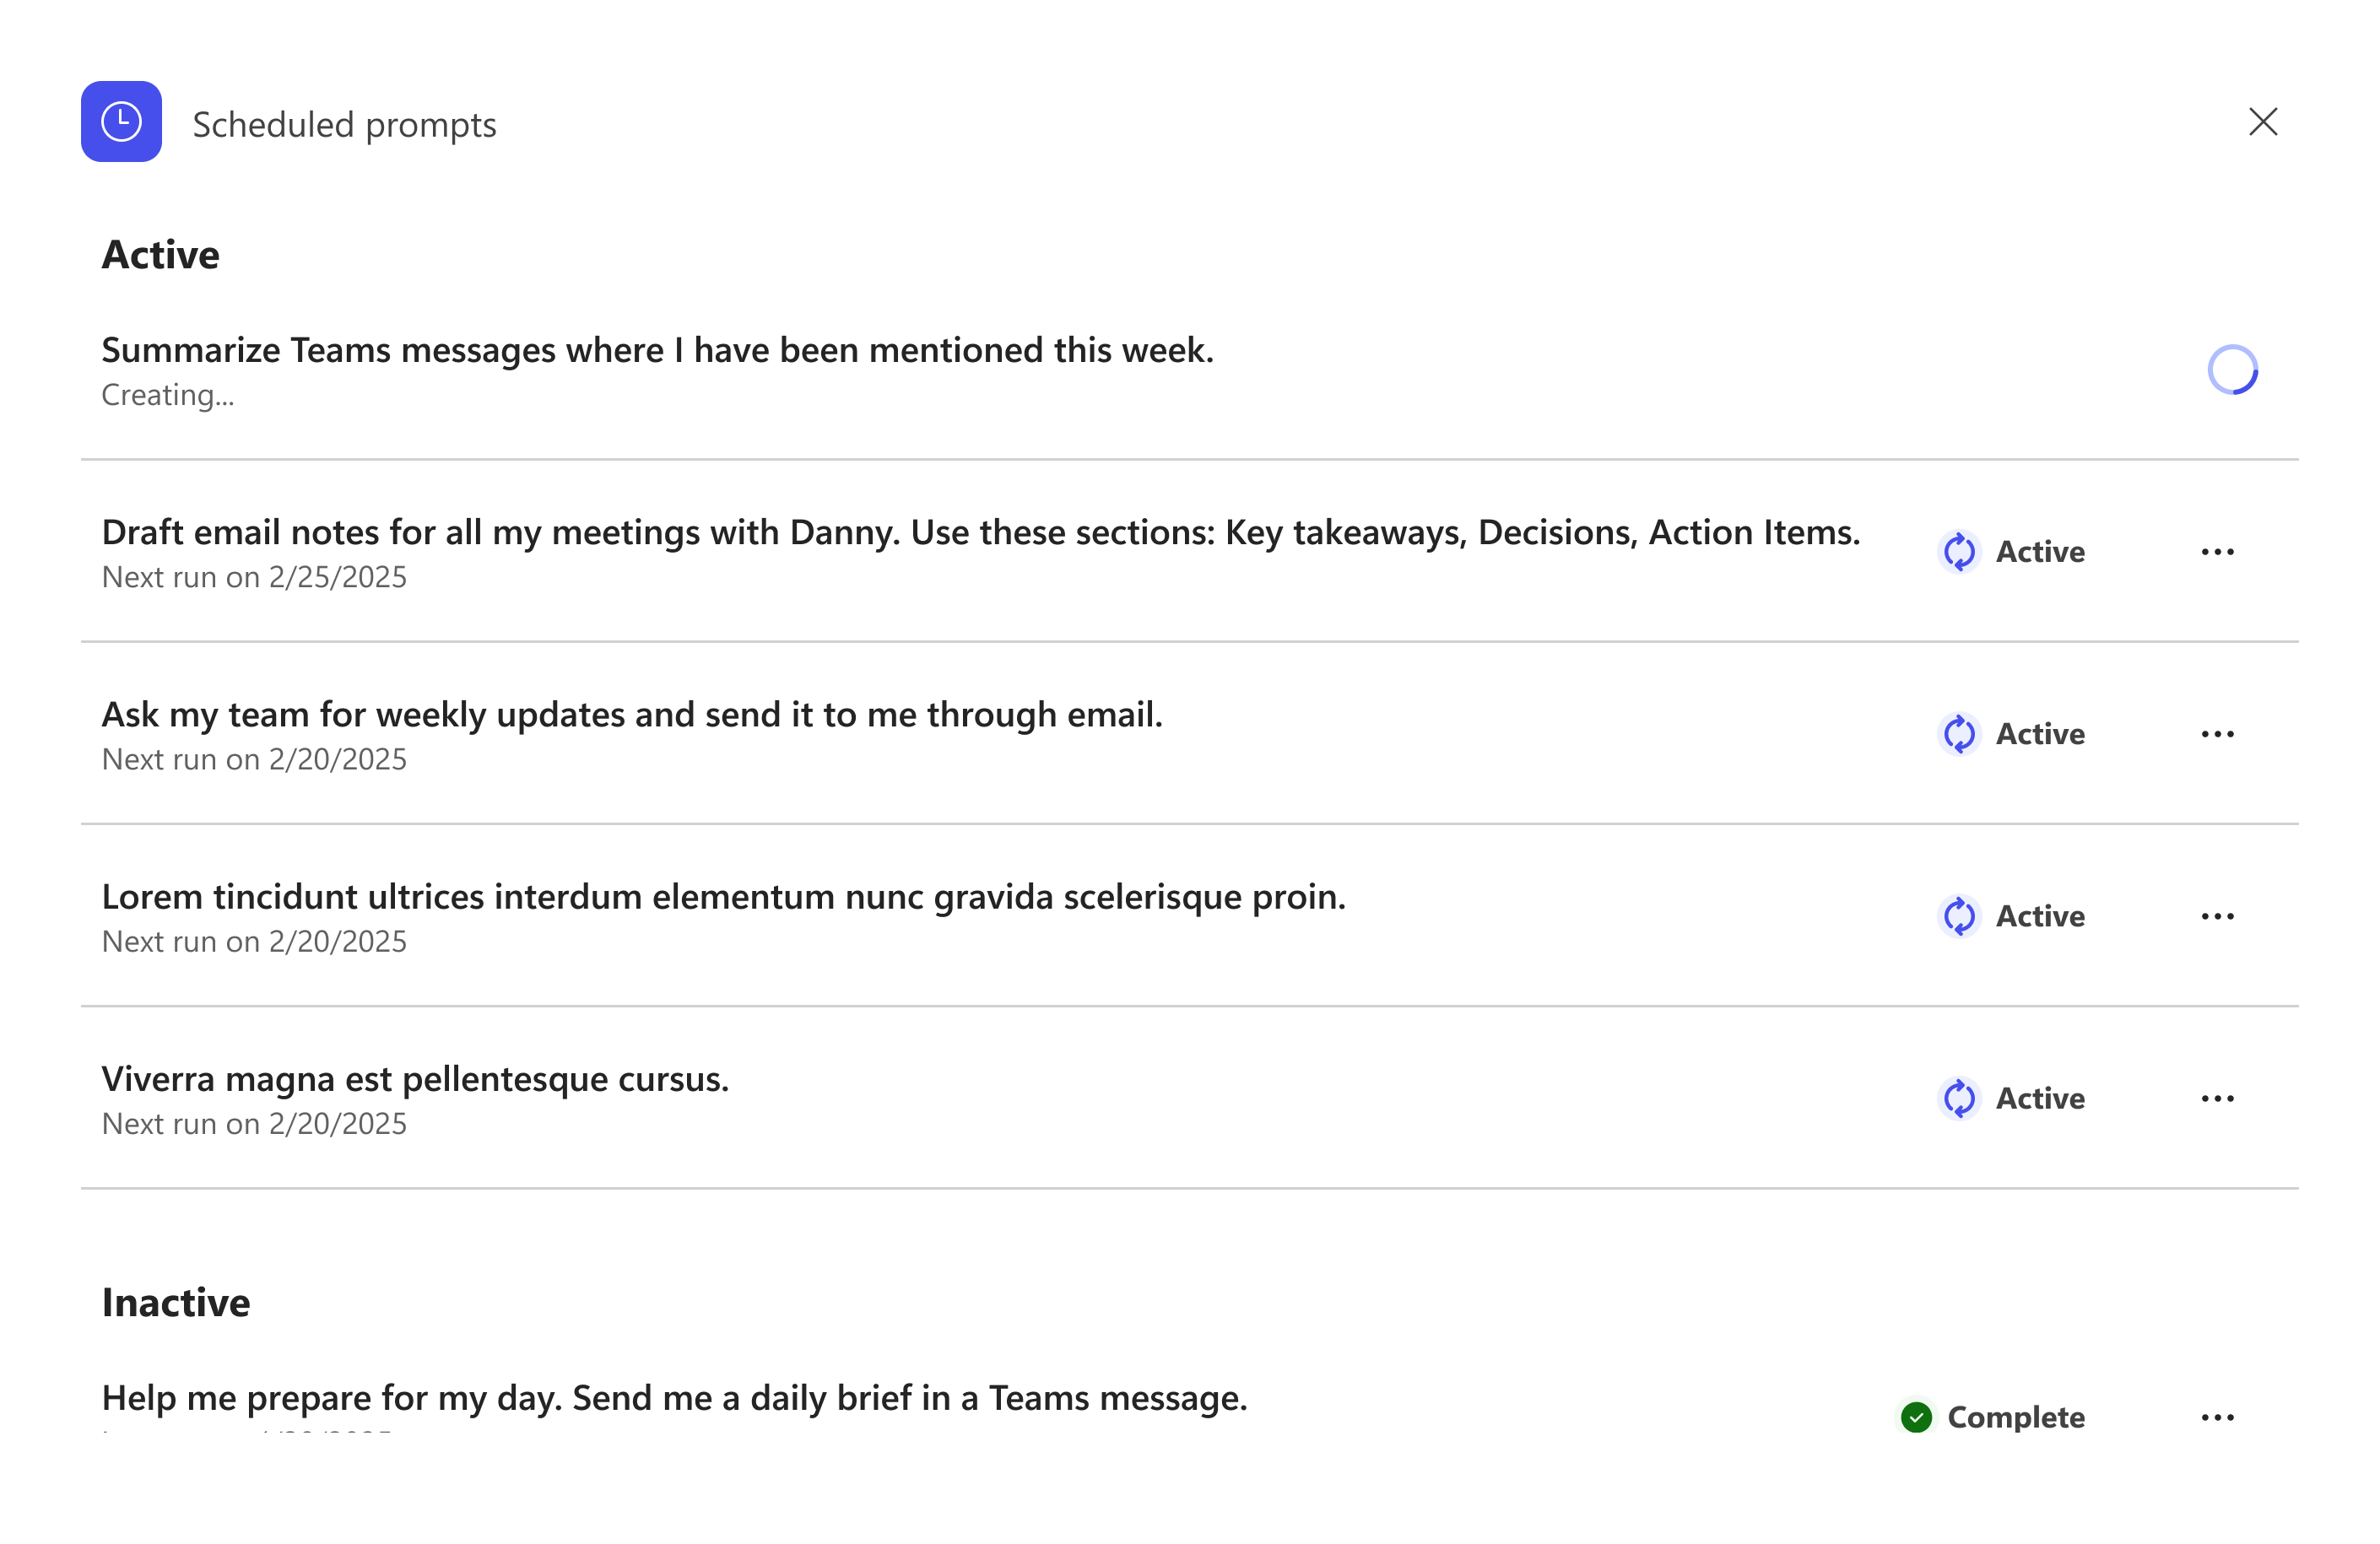Click the green Complete checkmark icon

1916,1417
